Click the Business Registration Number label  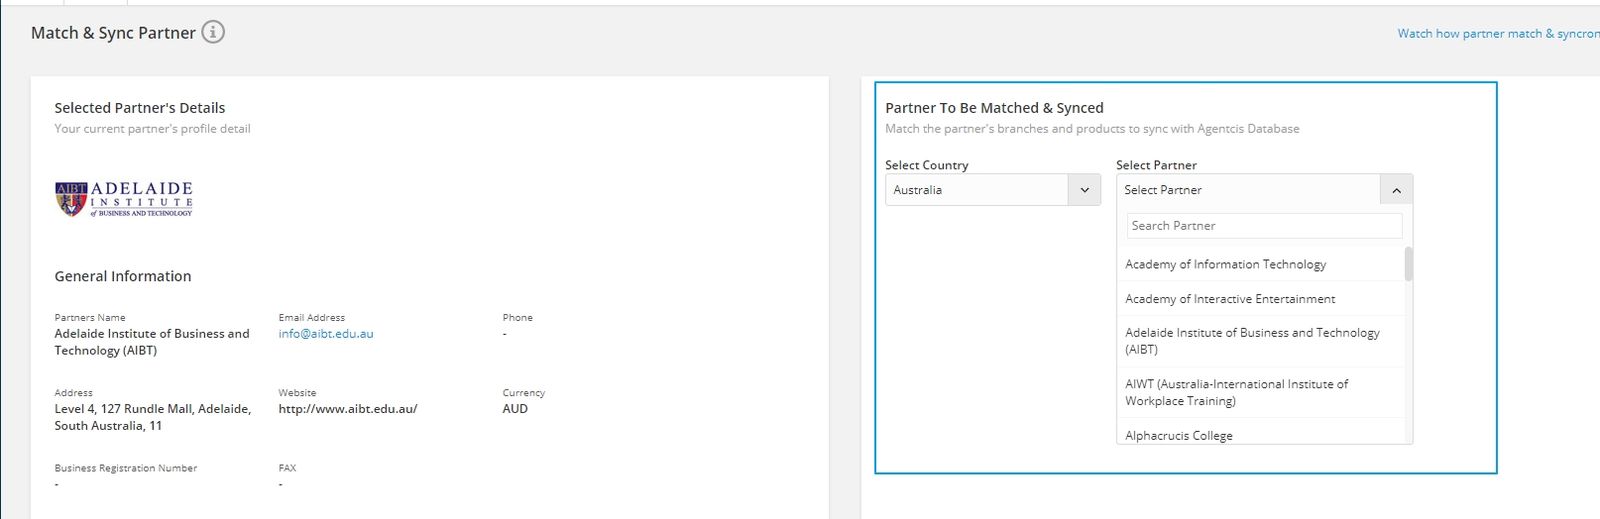126,468
